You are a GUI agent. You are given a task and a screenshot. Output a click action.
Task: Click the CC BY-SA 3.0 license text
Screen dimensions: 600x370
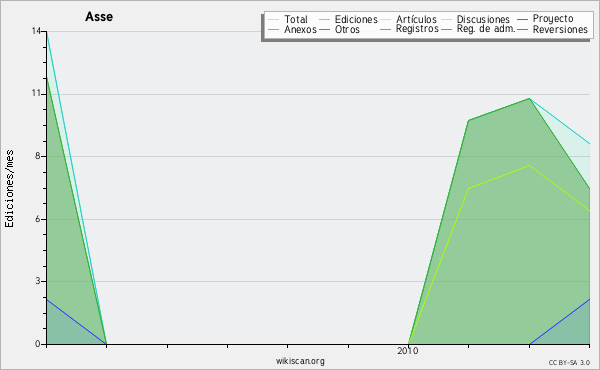[569, 363]
